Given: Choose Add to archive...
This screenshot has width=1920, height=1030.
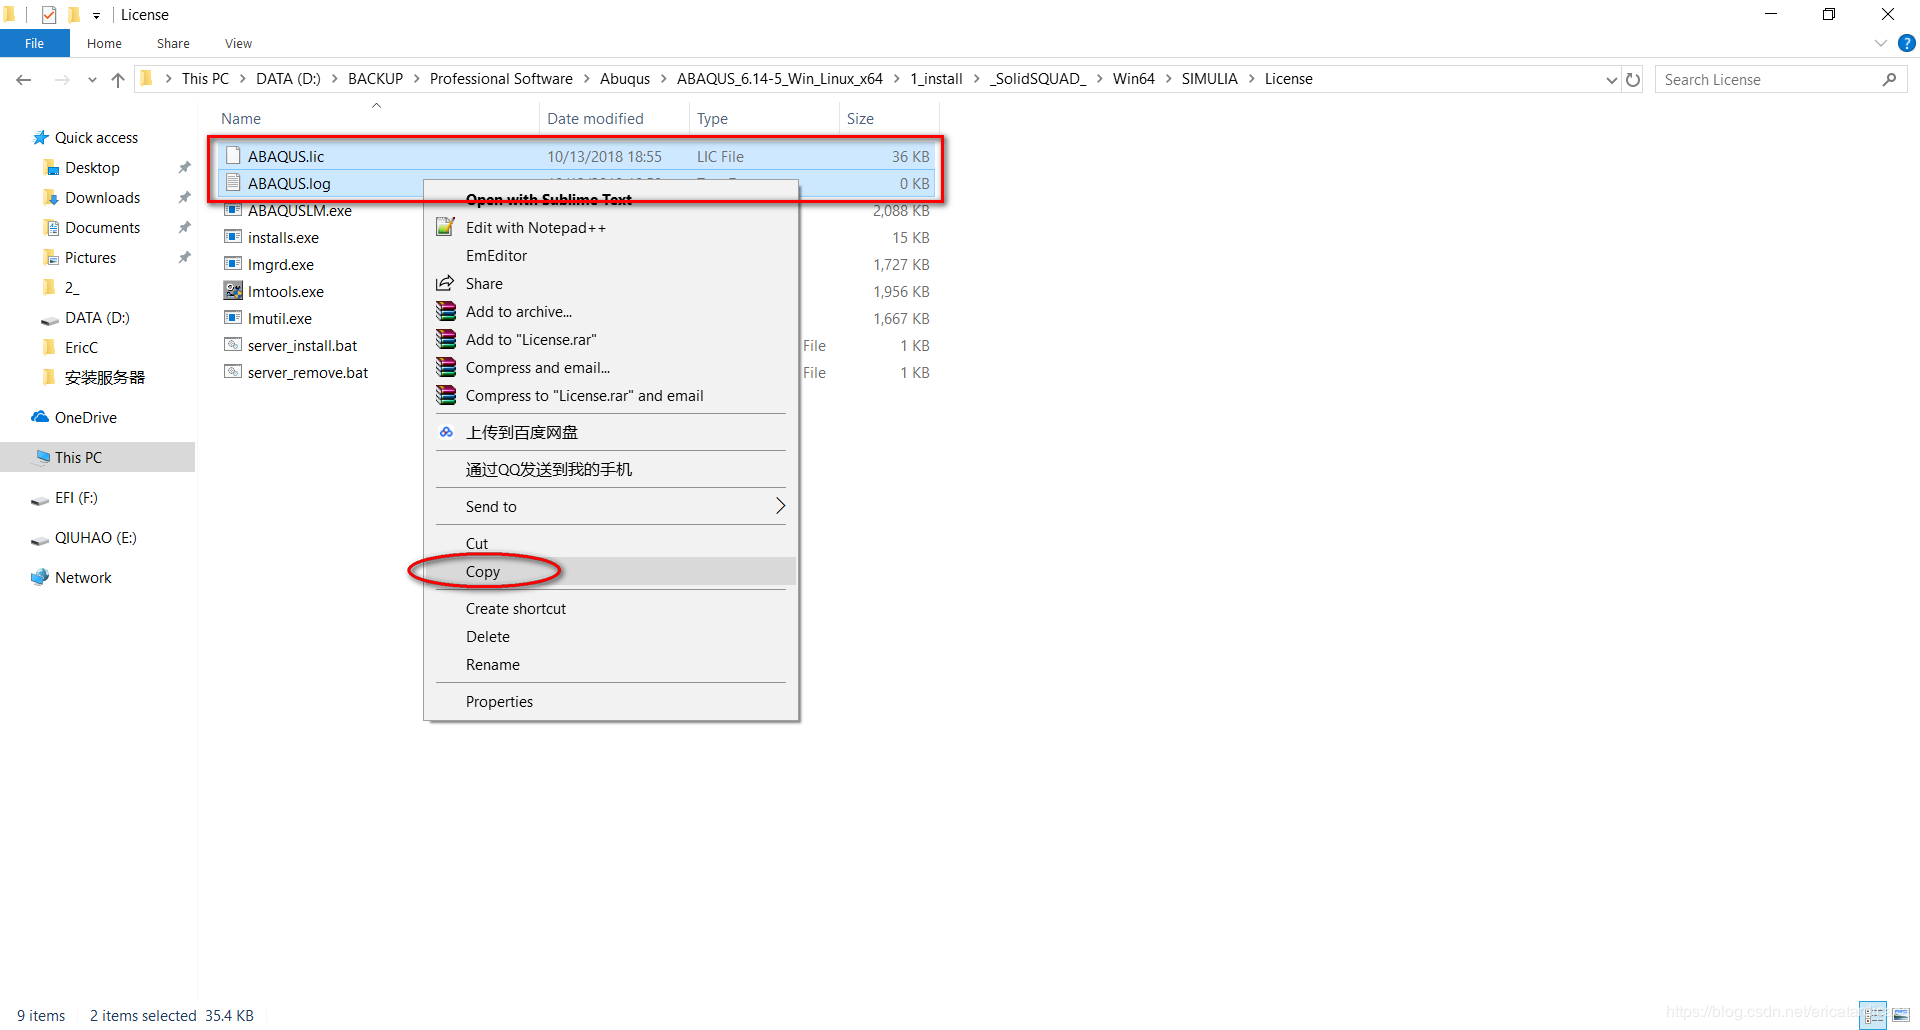Looking at the screenshot, I should click(x=611, y=312).
